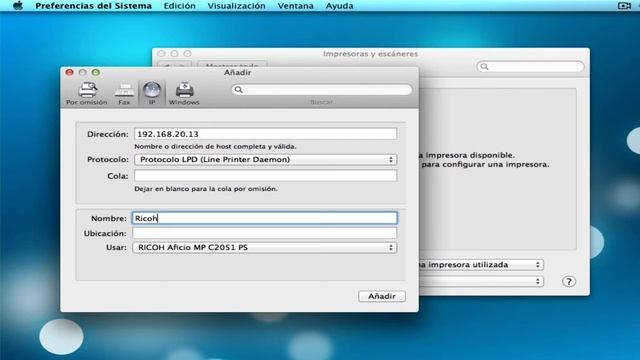The width and height of the screenshot is (640, 360).
Task: Click the Añadir button
Action: [x=382, y=296]
